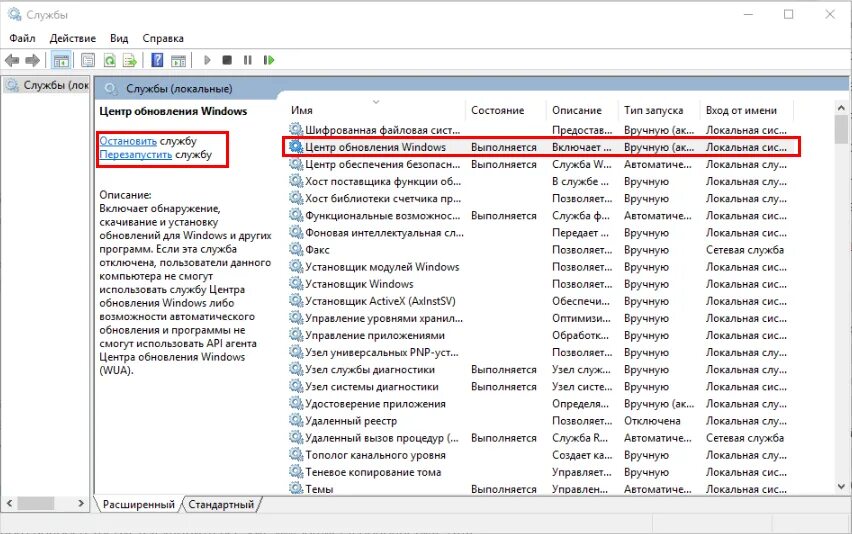The height and width of the screenshot is (534, 852).
Task: Click Отключена startup type of Удаленный реестр
Action: tap(652, 420)
